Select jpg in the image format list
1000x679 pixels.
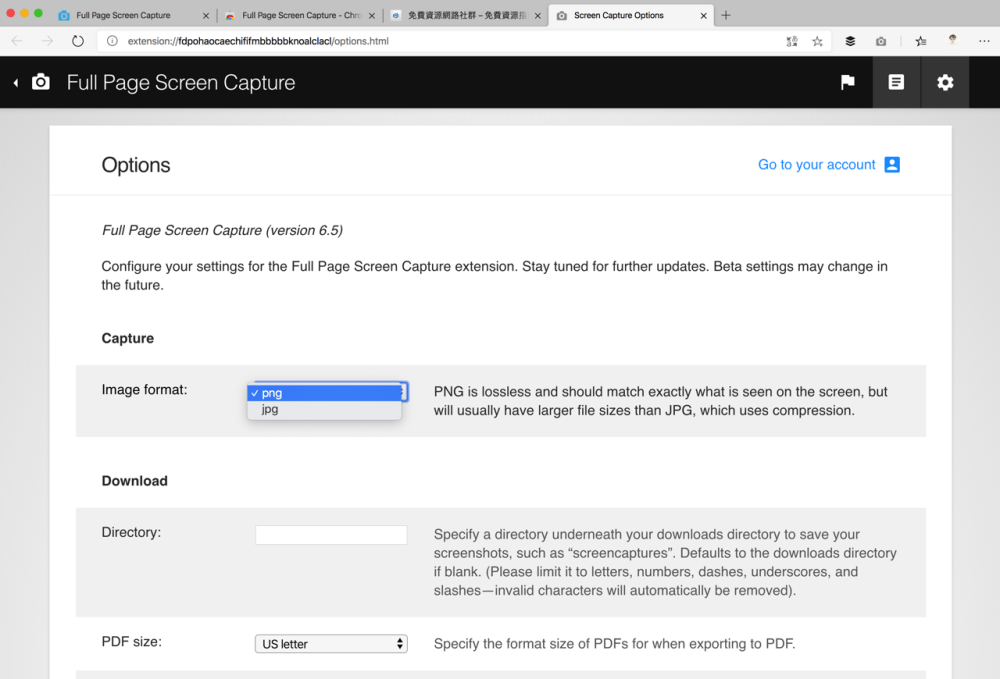[325, 409]
